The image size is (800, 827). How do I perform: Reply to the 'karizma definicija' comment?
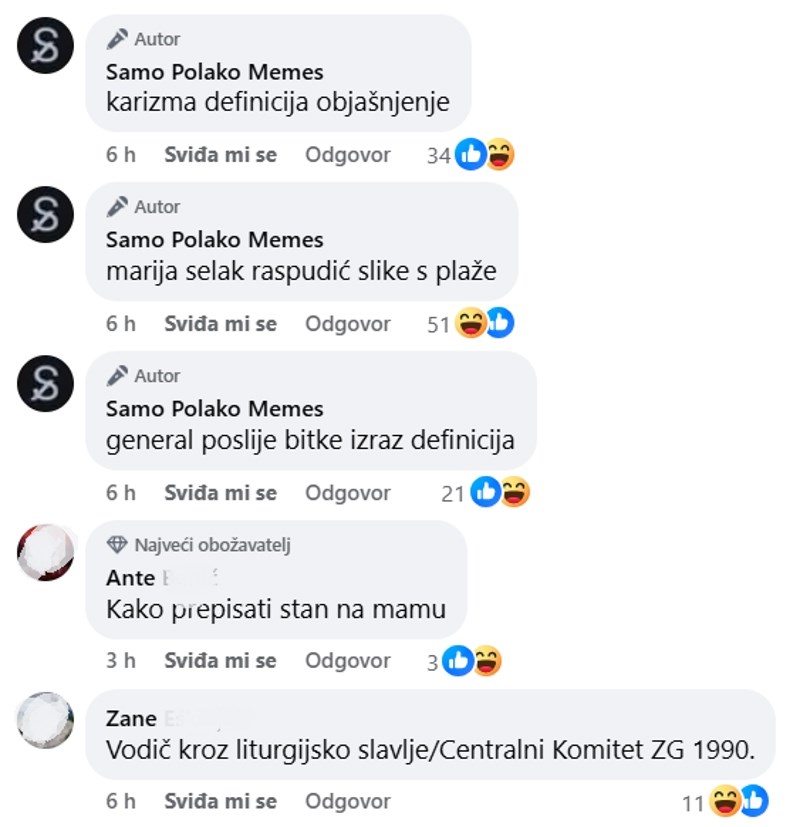click(348, 155)
